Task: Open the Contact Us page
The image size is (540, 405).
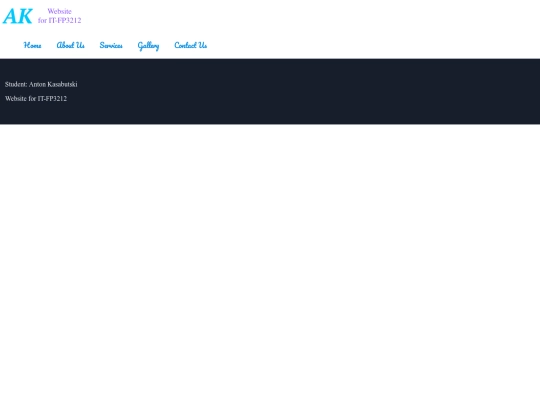Action: (190, 45)
